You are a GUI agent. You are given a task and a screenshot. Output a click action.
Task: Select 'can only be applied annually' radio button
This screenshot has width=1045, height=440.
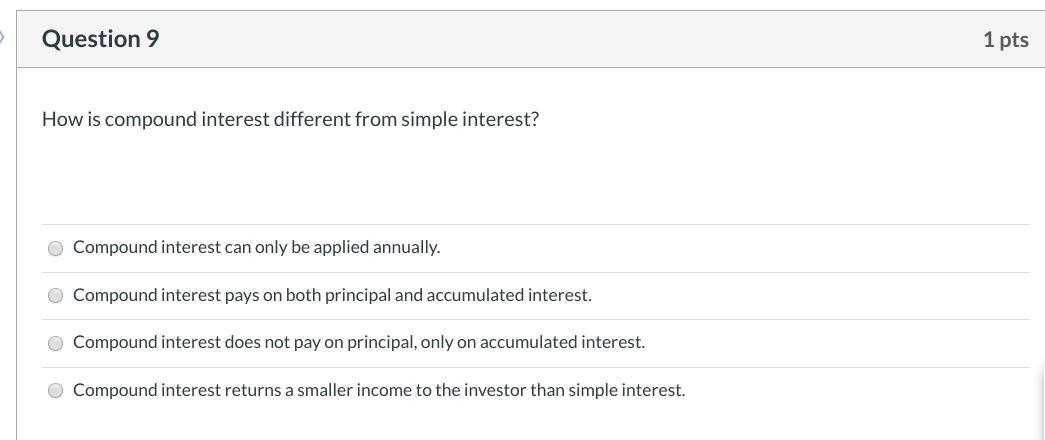click(x=56, y=248)
